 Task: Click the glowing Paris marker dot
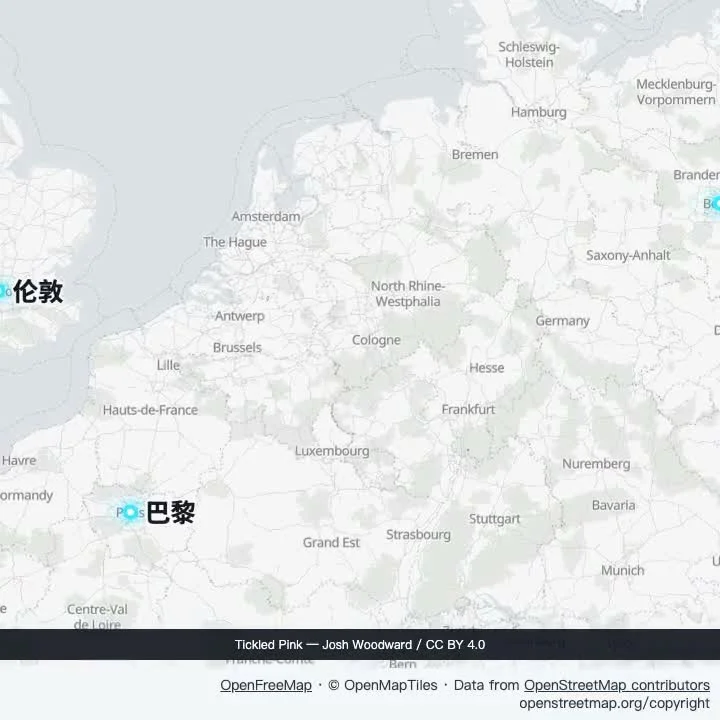(130, 512)
